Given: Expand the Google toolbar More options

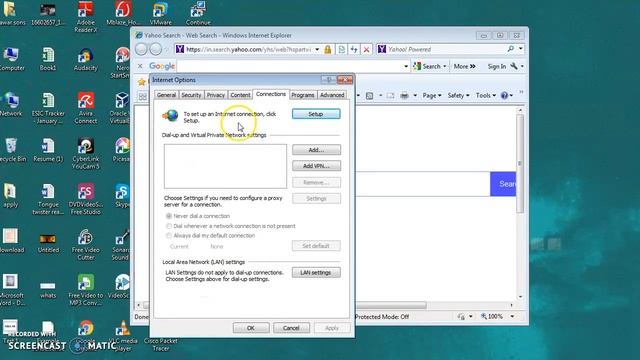Looking at the screenshot, I should pos(464,66).
